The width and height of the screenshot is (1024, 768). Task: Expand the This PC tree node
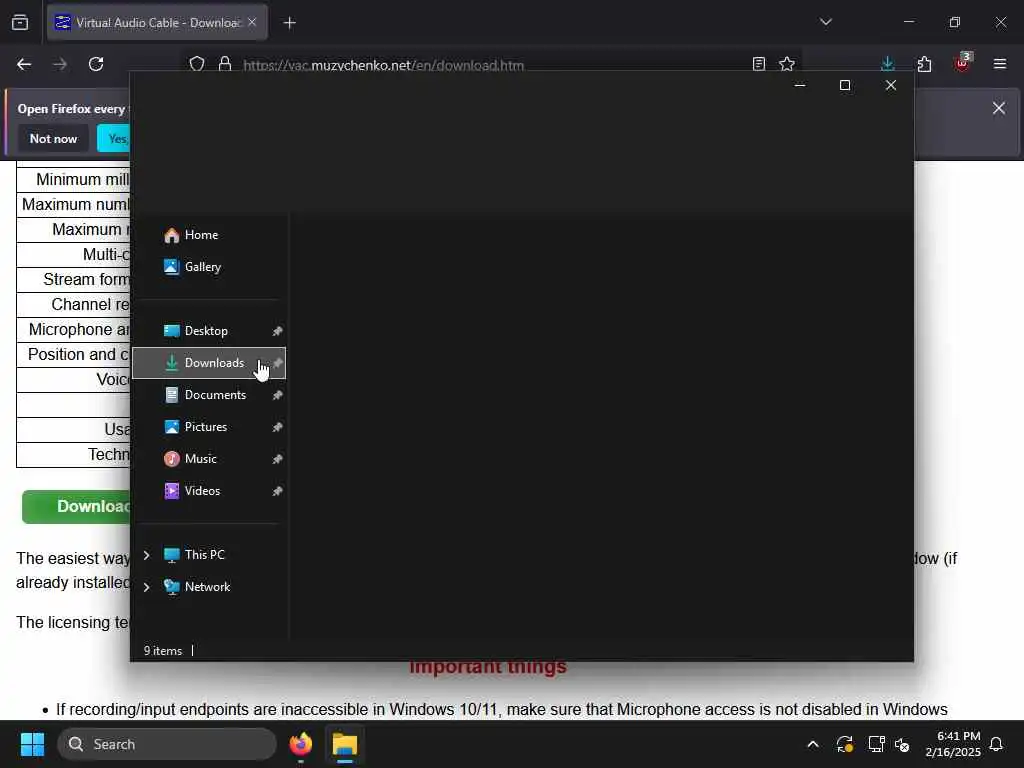[x=146, y=555]
